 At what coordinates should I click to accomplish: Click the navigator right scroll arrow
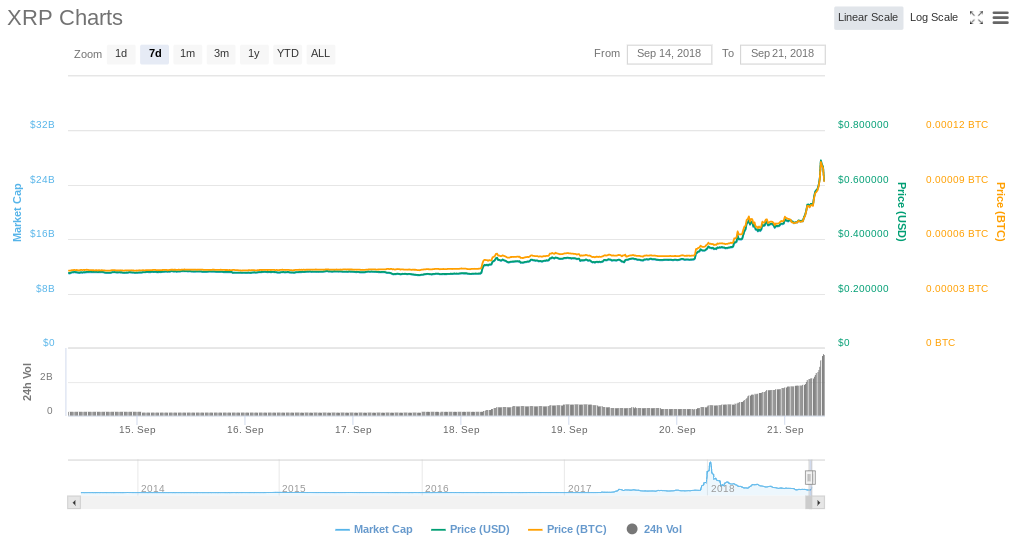click(818, 502)
